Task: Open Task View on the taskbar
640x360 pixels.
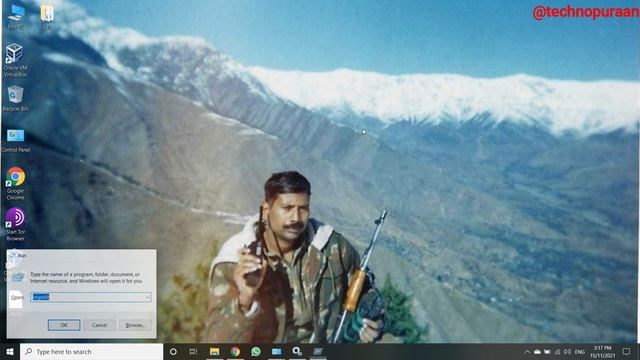Action: (x=193, y=351)
